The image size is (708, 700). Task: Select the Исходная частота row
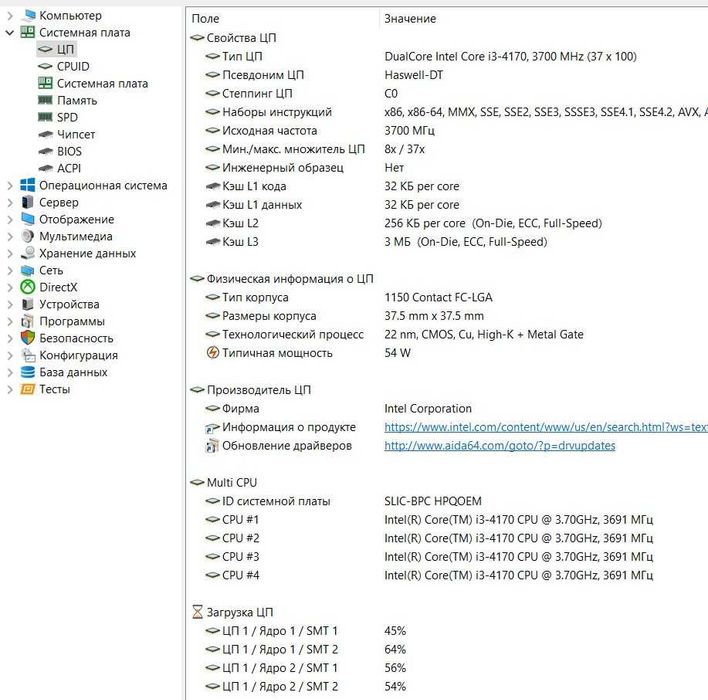(x=449, y=131)
